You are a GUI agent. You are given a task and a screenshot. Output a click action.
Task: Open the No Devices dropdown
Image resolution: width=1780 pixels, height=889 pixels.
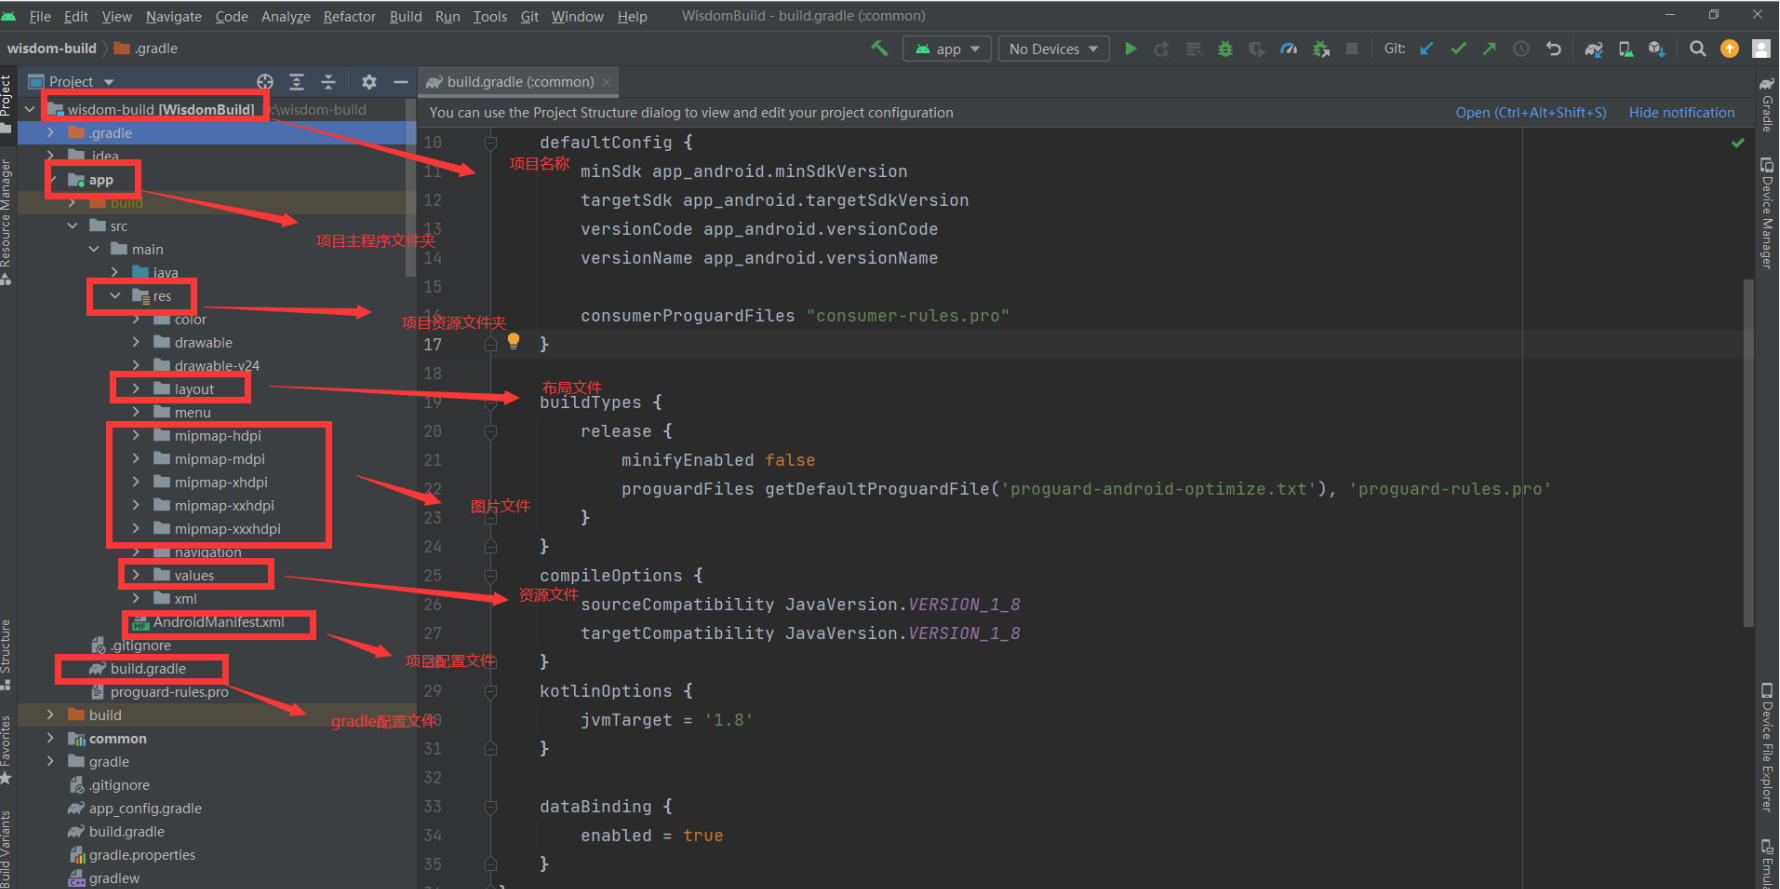pos(1053,49)
